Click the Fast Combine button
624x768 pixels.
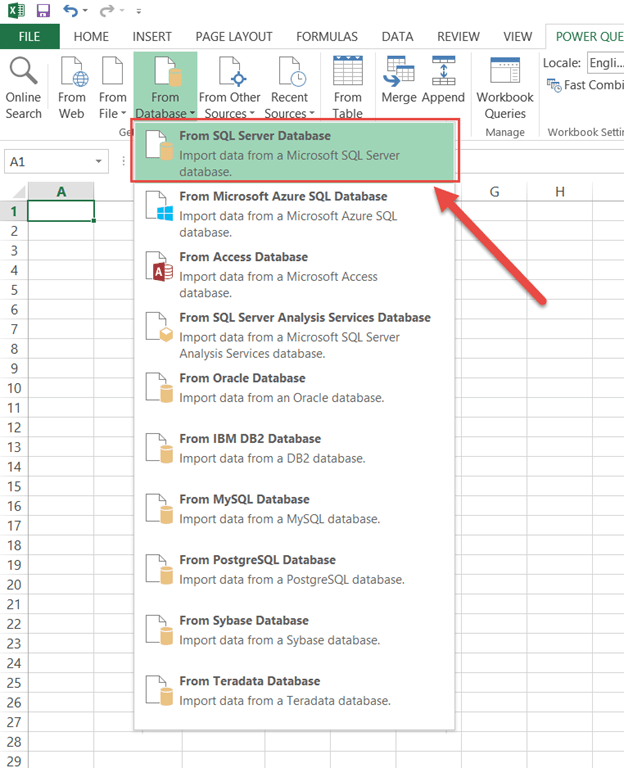[586, 86]
